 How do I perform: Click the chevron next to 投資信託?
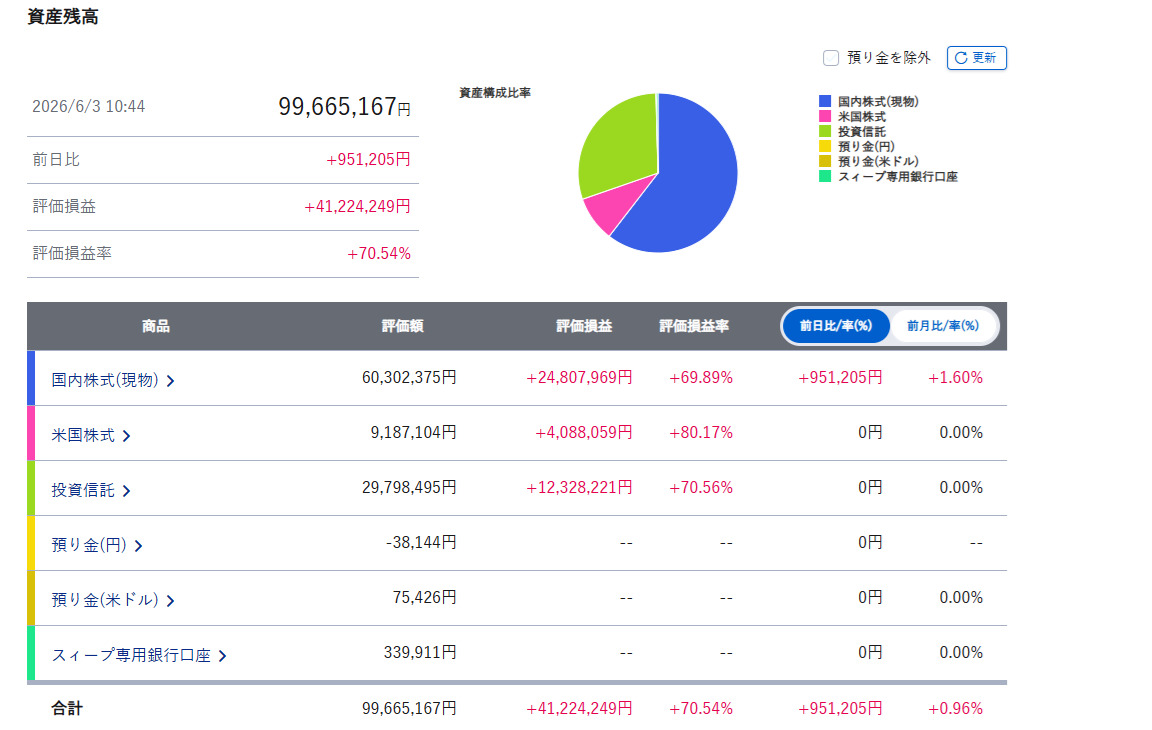(x=126, y=491)
